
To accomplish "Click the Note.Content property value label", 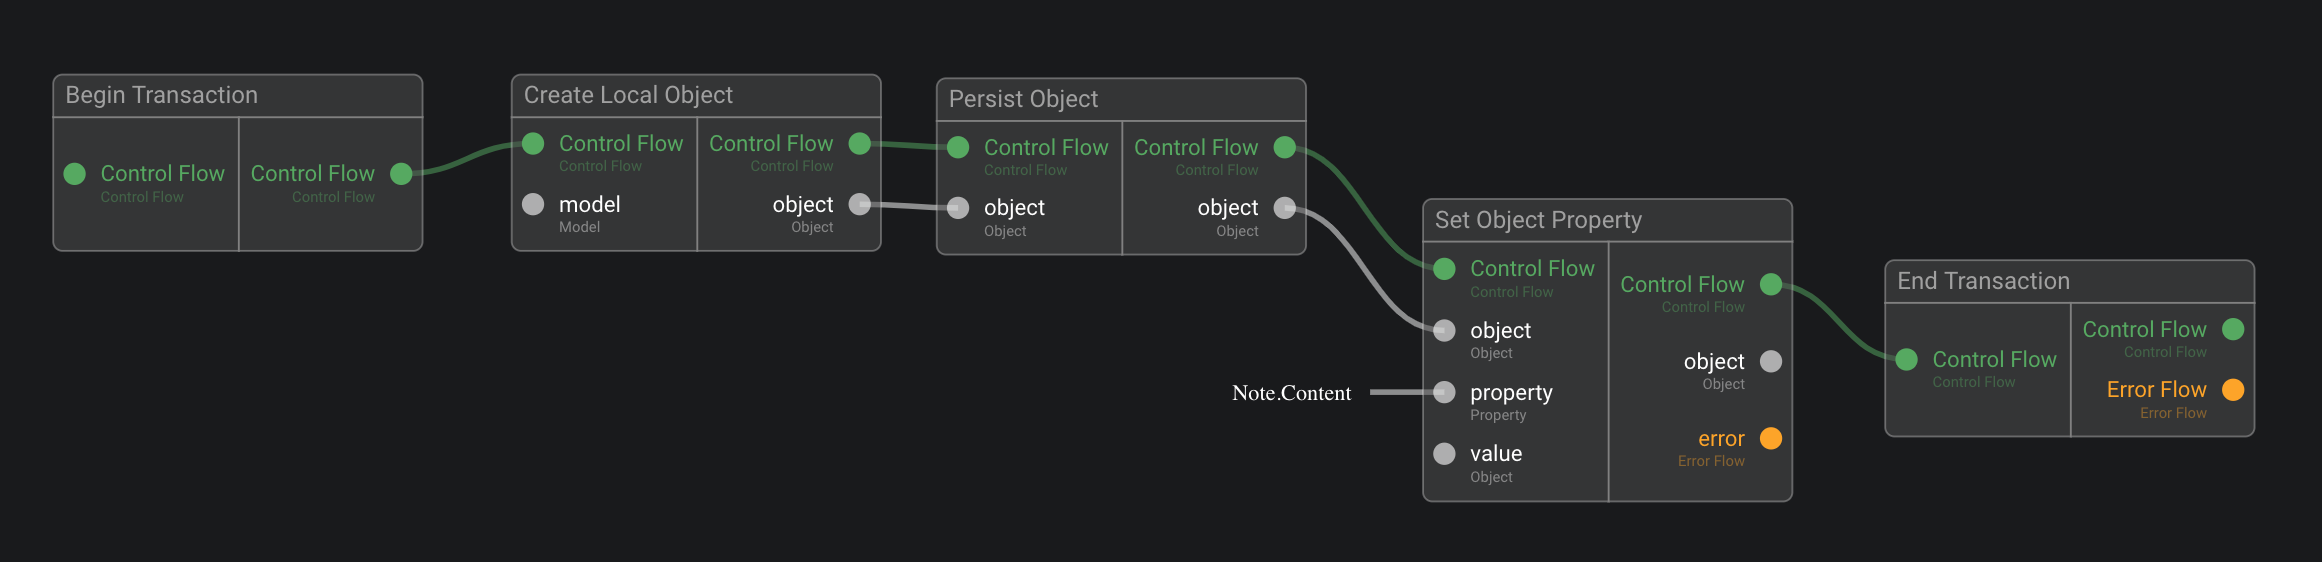I will pos(1291,394).
